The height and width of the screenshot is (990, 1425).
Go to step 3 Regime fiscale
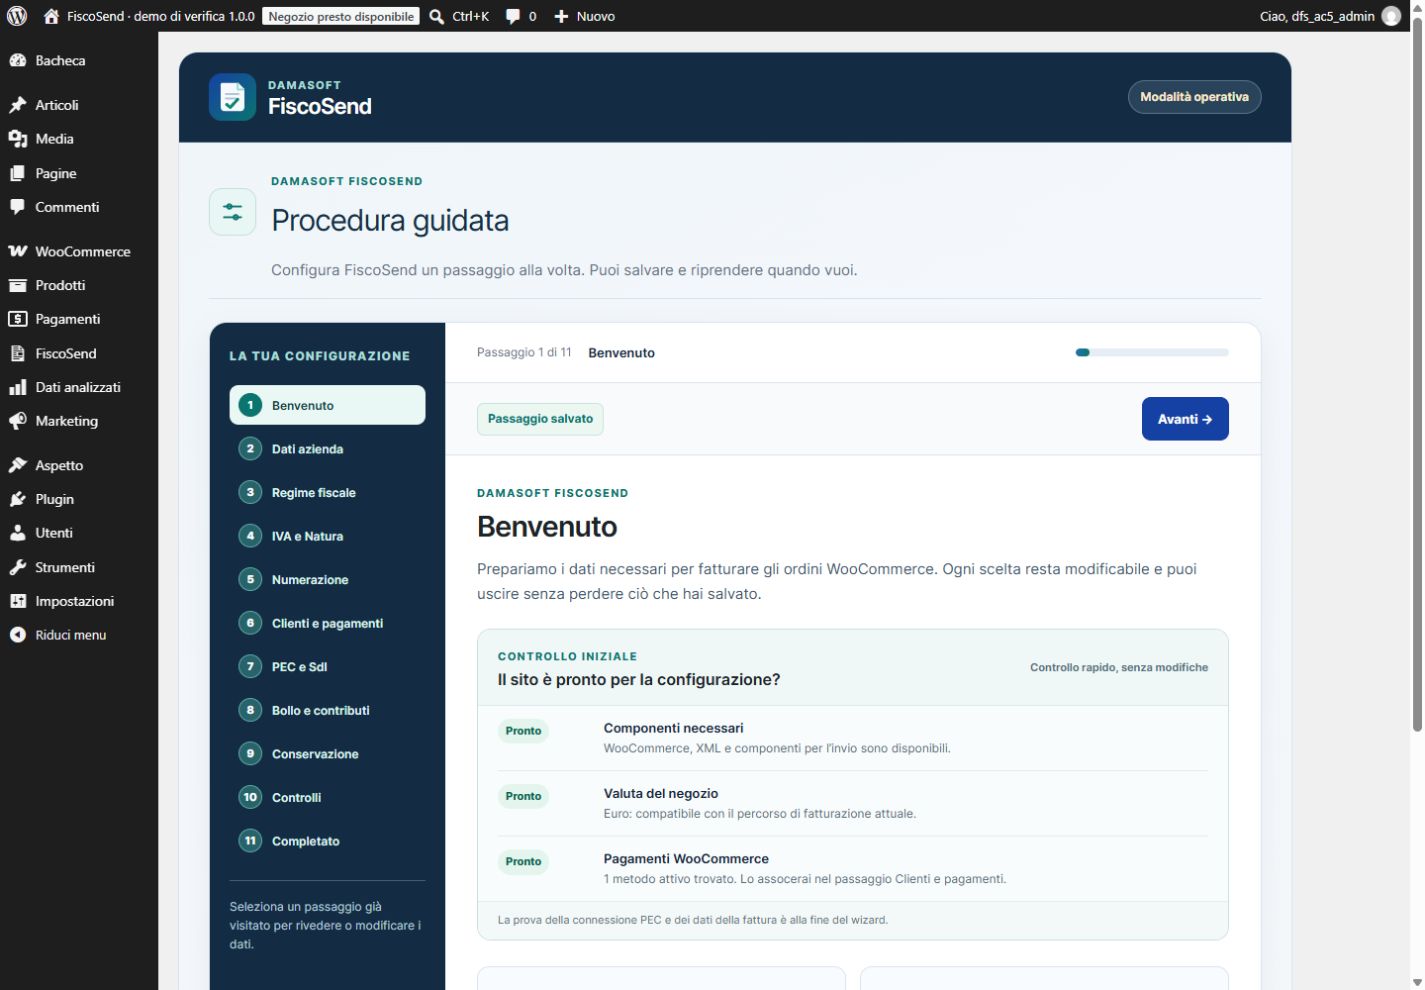[x=327, y=492]
